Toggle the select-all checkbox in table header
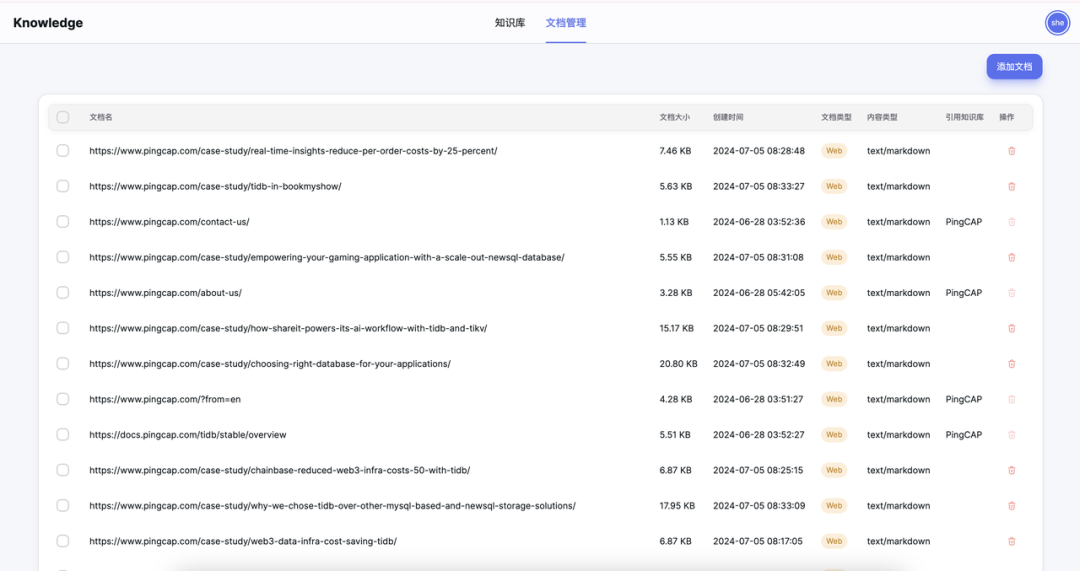1080x571 pixels. point(63,117)
